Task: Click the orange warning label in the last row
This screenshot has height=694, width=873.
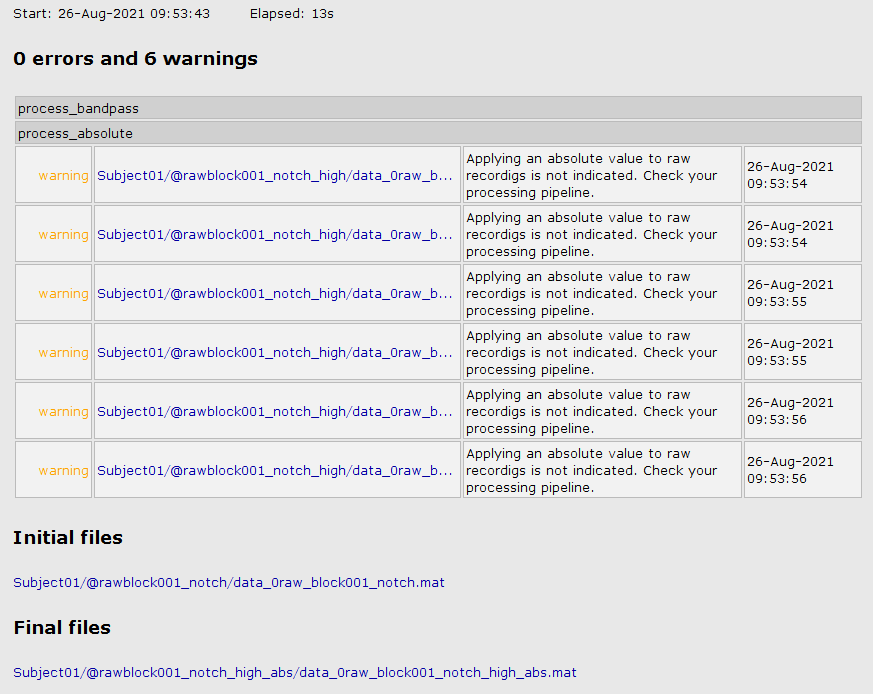Action: point(63,471)
